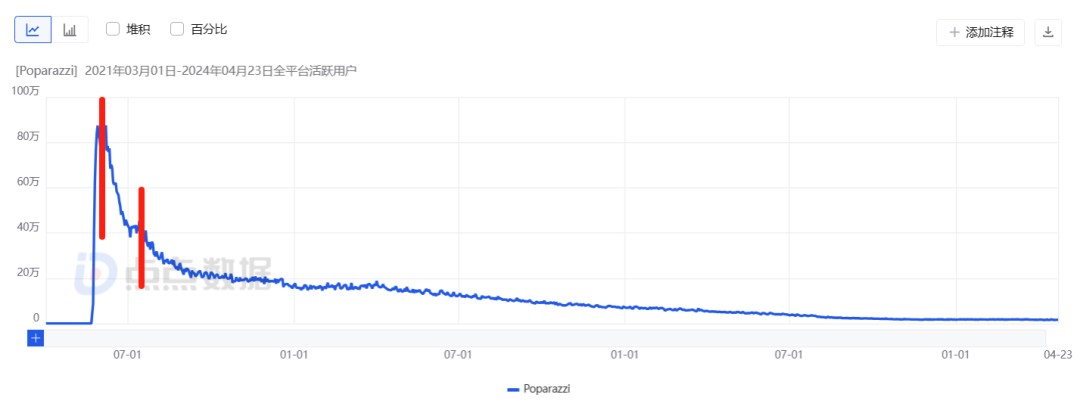
Task: Click the first red marker at the peak
Action: 102,168
